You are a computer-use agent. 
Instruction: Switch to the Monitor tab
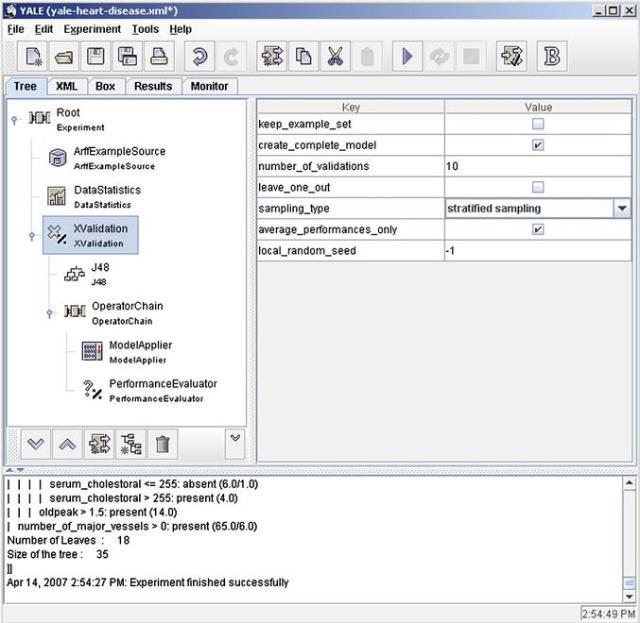coord(209,86)
